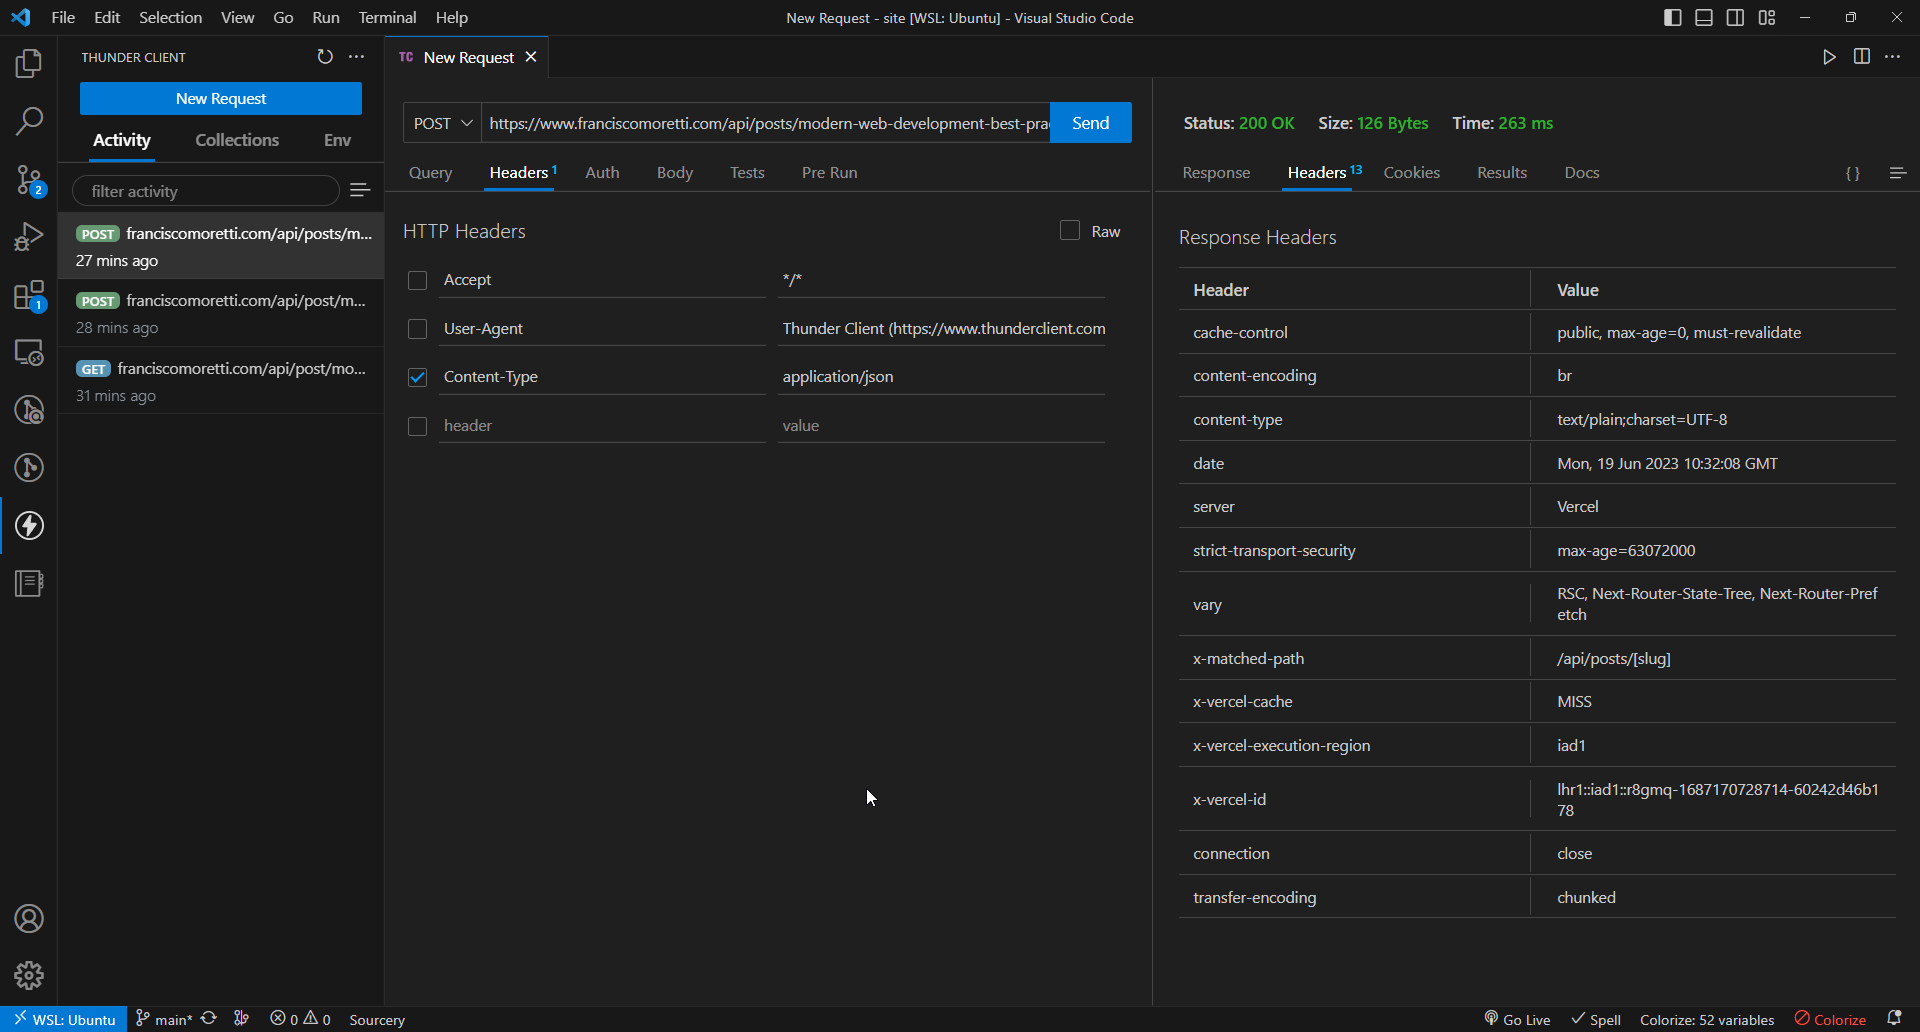Click the Send button

[1089, 122]
